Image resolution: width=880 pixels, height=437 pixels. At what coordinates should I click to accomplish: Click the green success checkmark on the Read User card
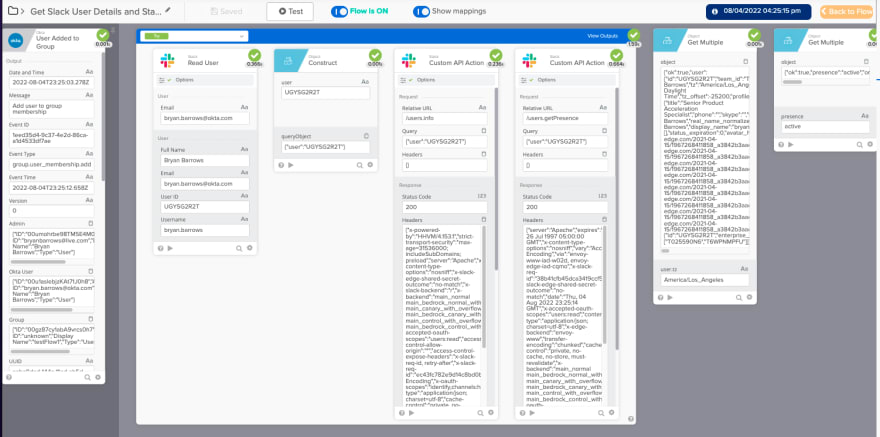tap(254, 55)
